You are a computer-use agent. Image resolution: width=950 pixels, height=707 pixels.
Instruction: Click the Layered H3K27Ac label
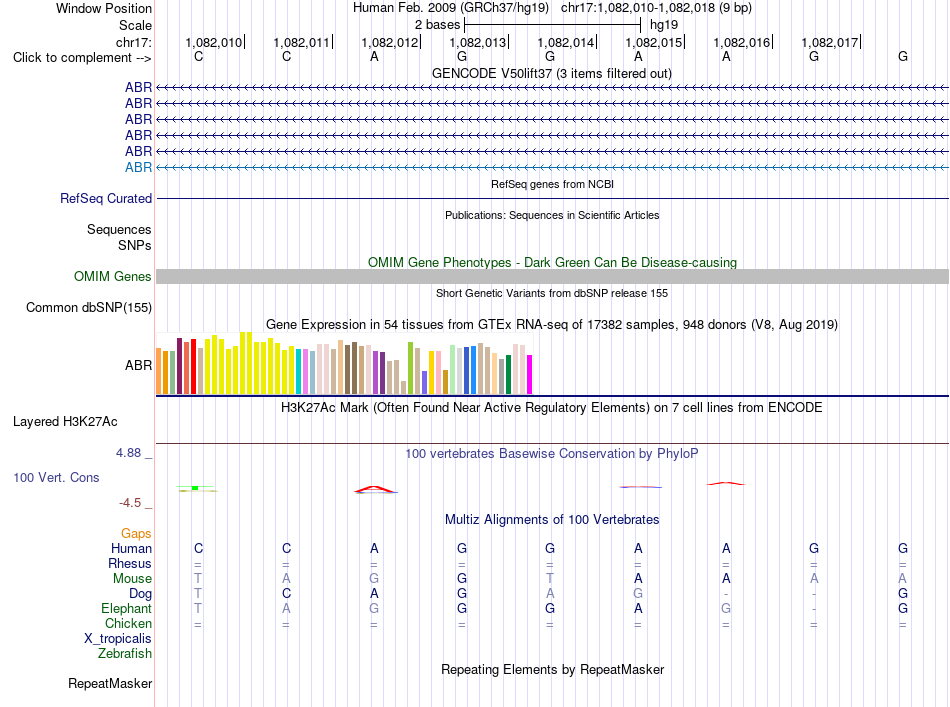[65, 422]
